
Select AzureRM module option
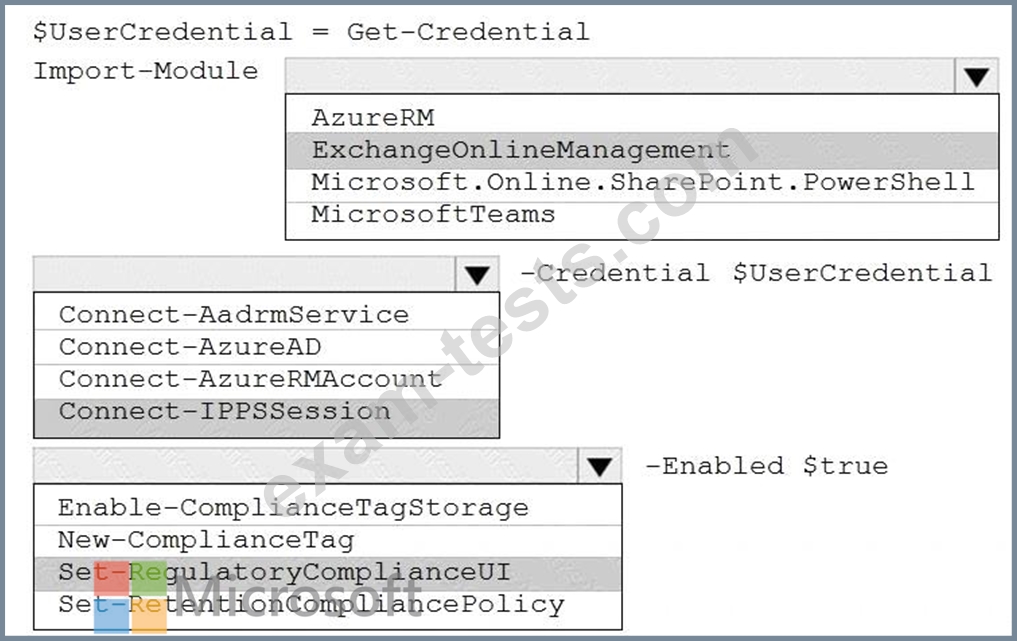[x=372, y=118]
